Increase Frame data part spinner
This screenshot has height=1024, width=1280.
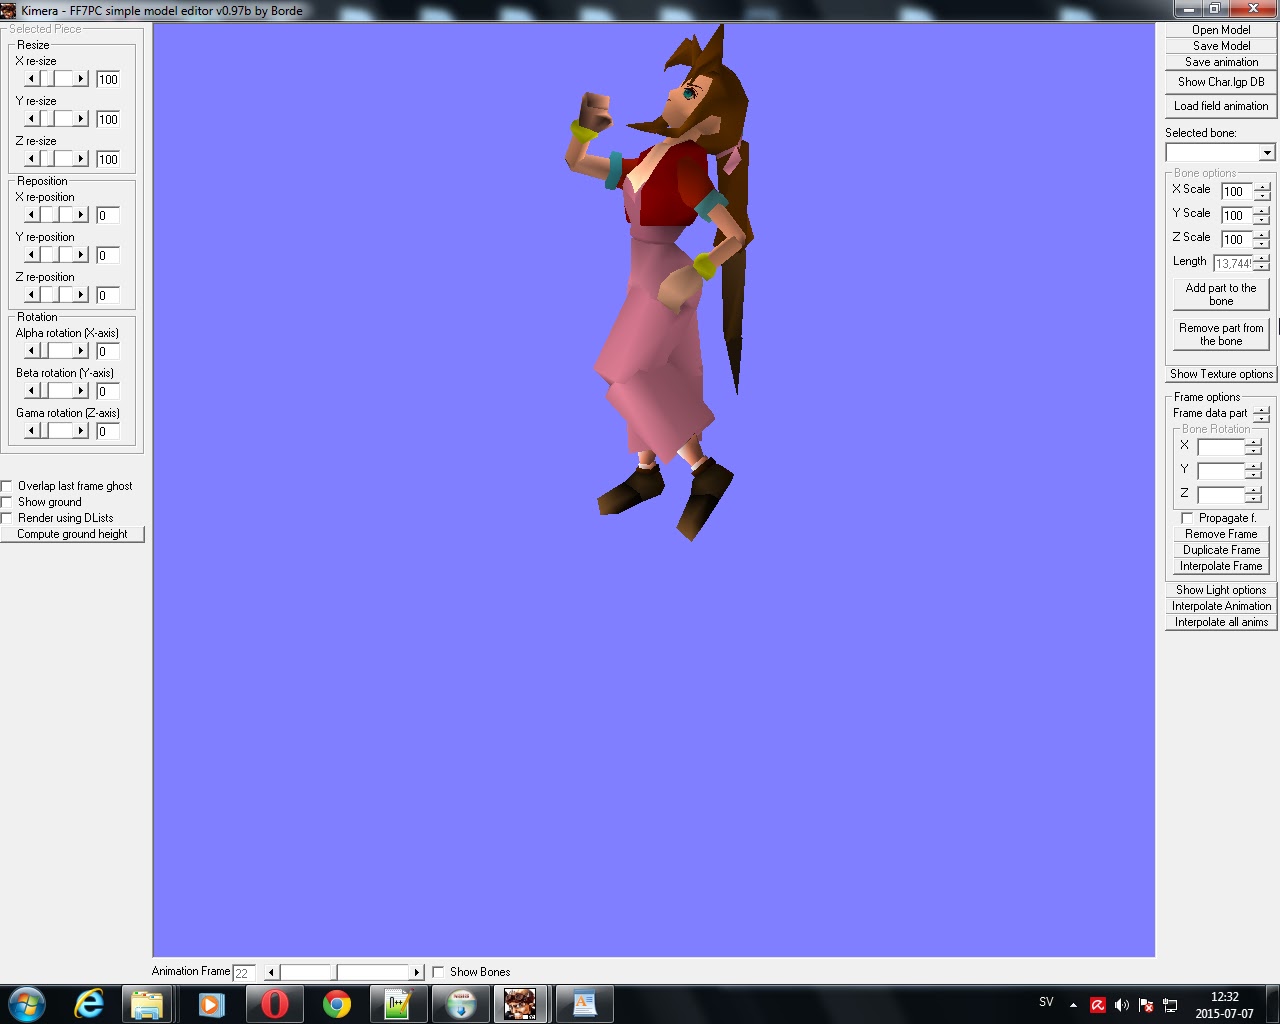coord(1262,409)
